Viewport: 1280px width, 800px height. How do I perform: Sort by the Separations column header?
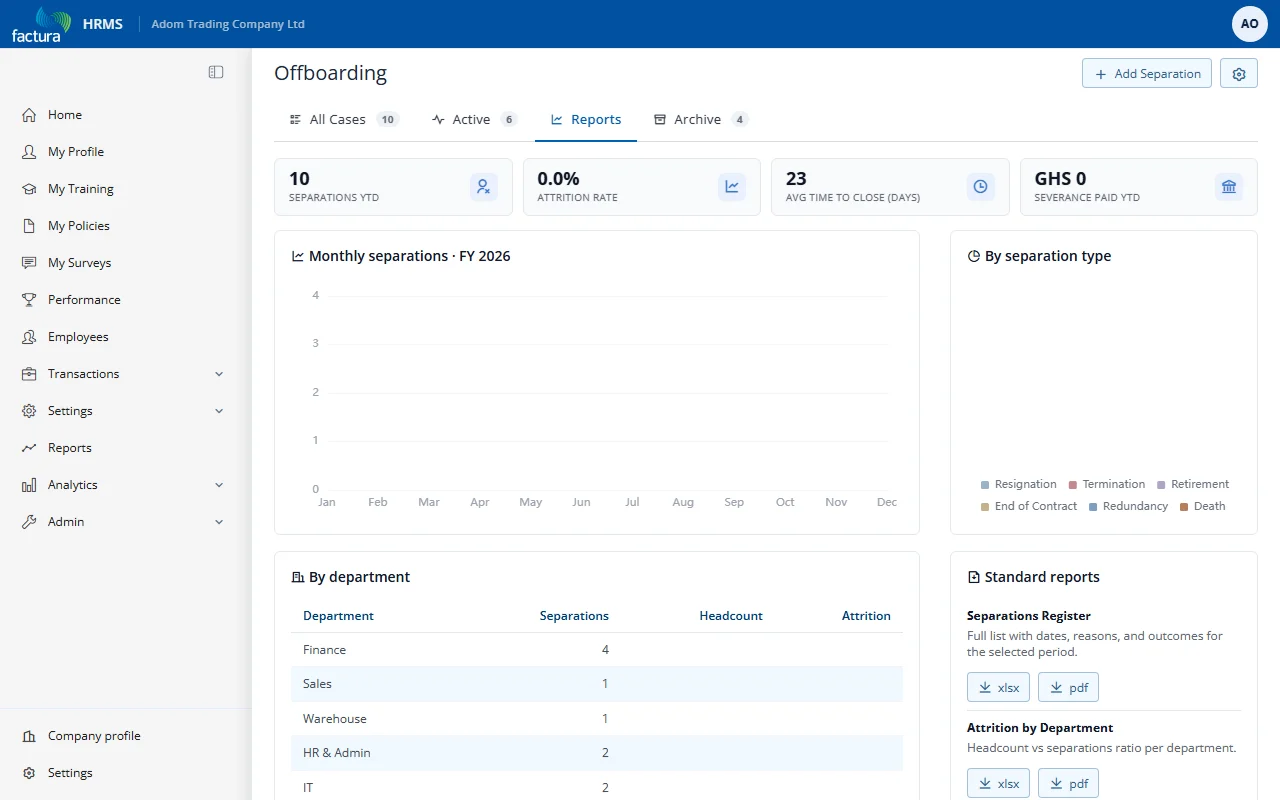click(x=574, y=616)
